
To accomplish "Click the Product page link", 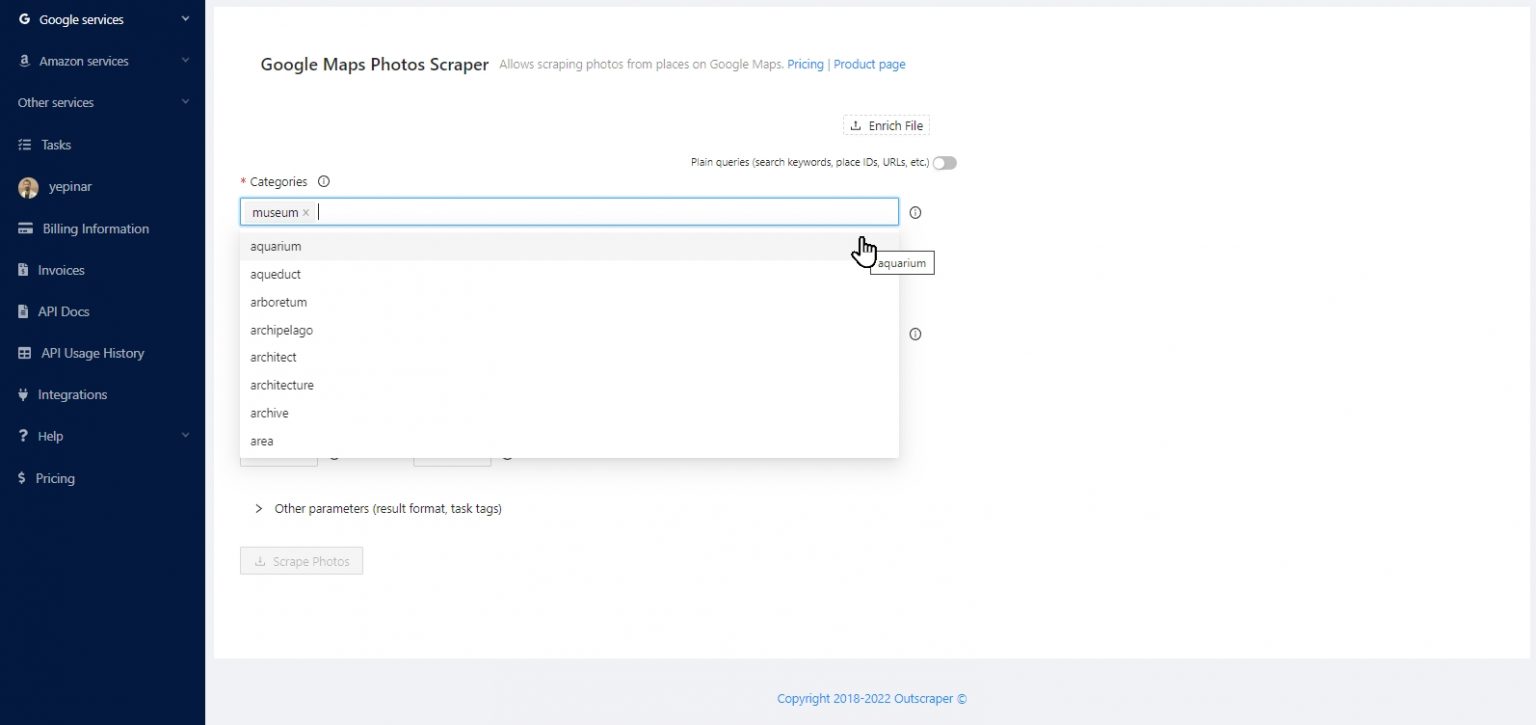I will 869,64.
